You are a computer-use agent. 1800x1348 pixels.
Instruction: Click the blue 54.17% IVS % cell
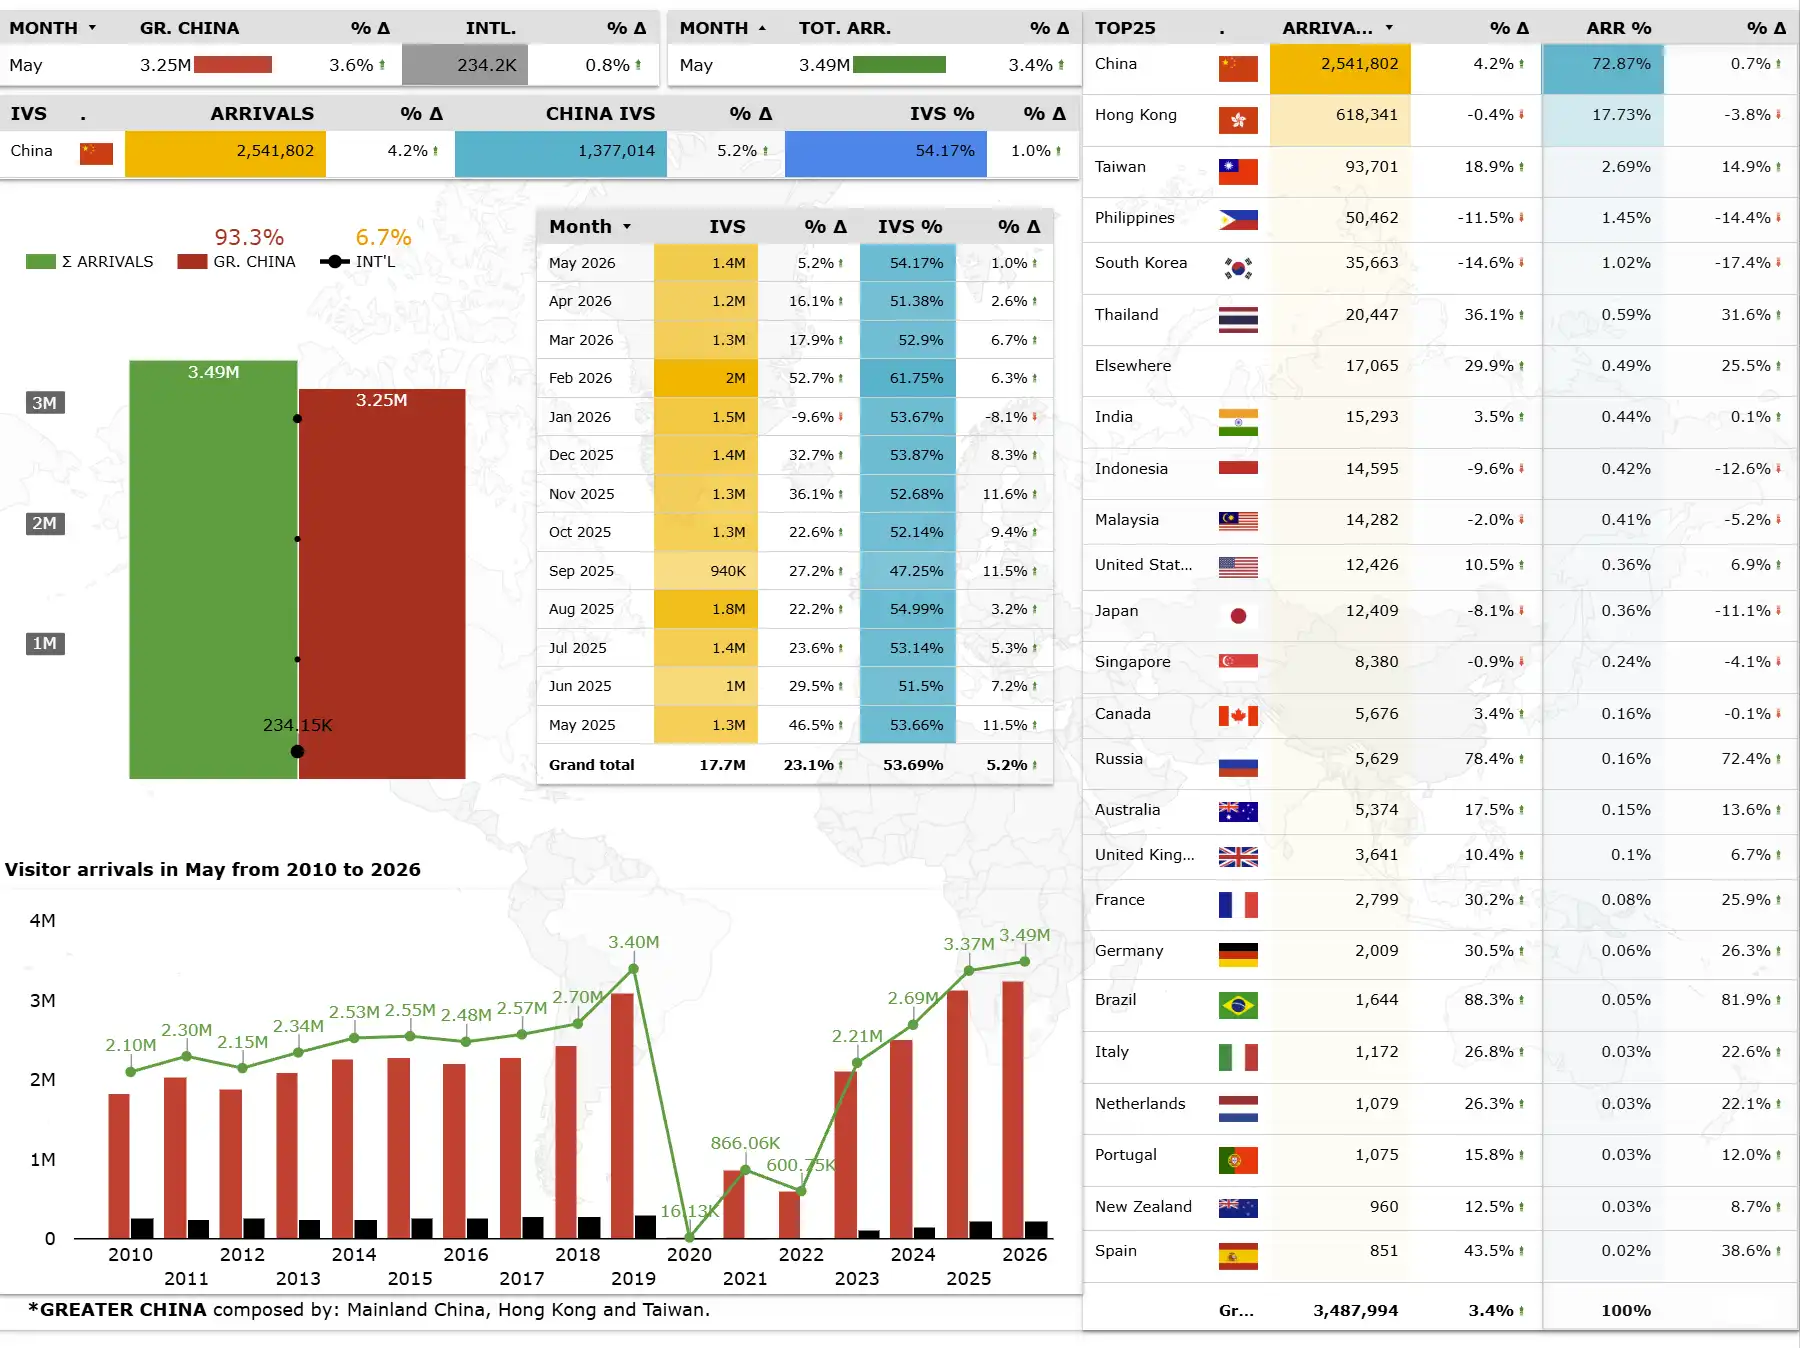[x=886, y=153]
